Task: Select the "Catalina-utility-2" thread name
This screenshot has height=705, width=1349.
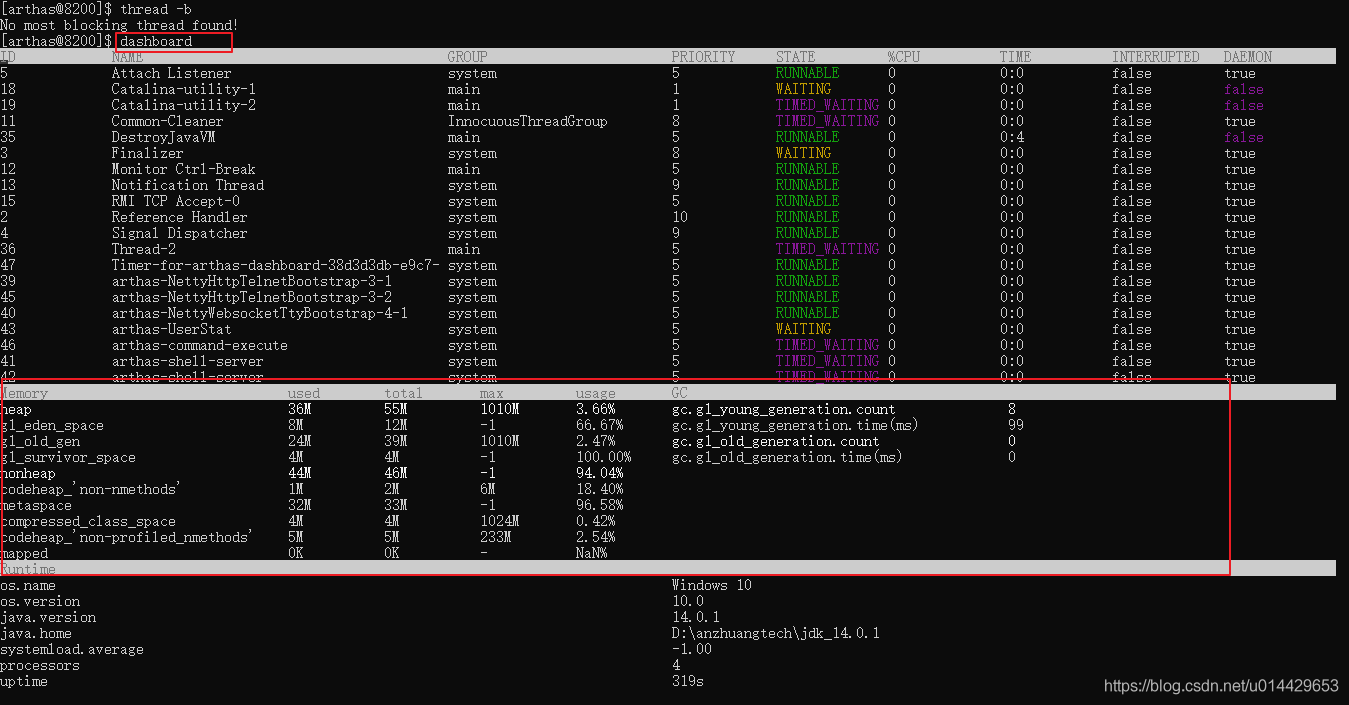Action: pos(183,105)
